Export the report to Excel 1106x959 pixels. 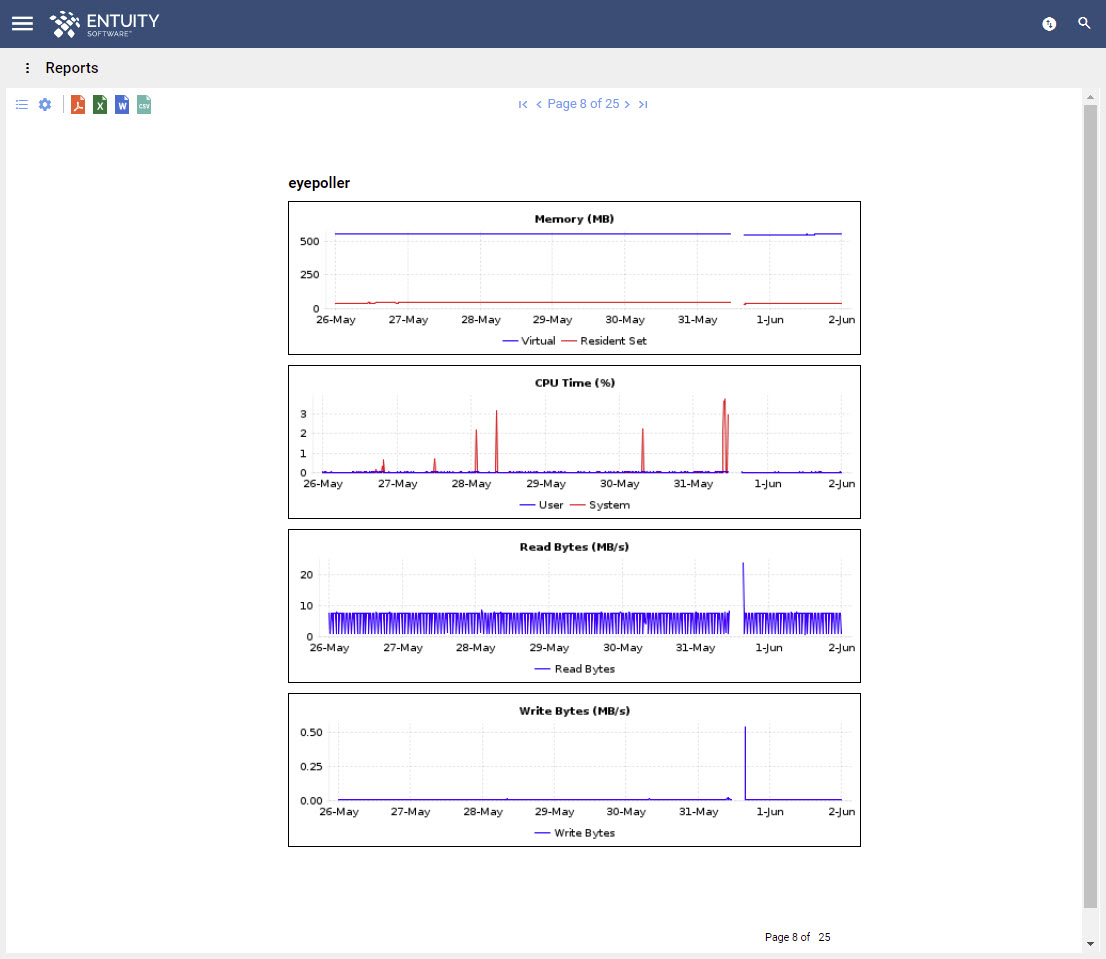coord(99,104)
